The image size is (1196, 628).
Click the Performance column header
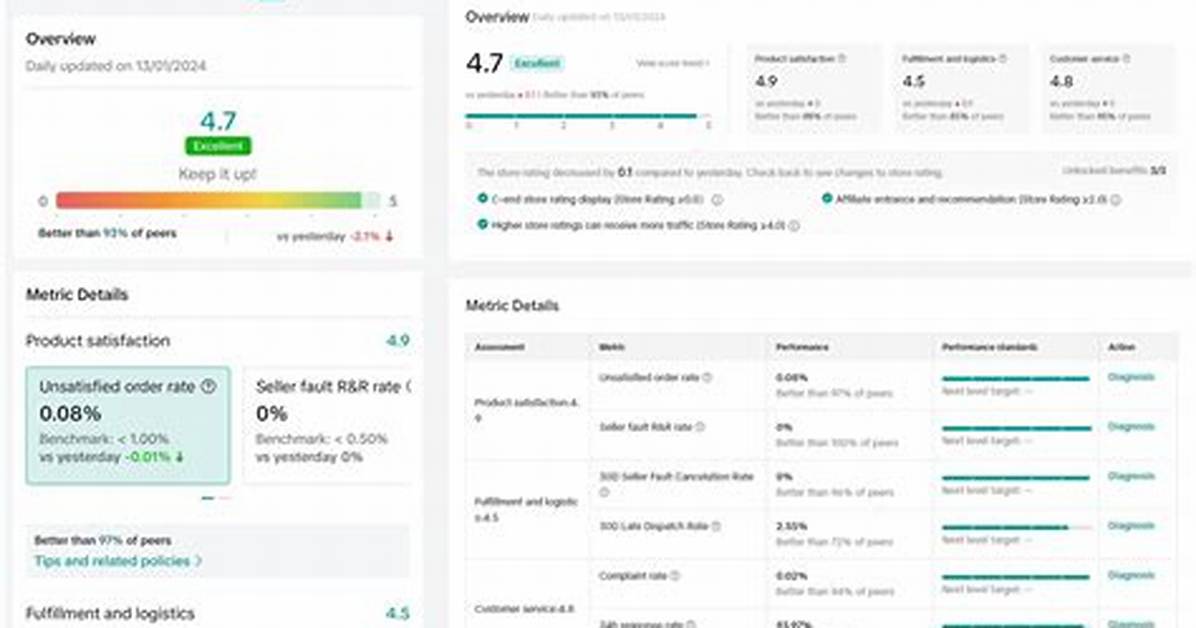802,347
